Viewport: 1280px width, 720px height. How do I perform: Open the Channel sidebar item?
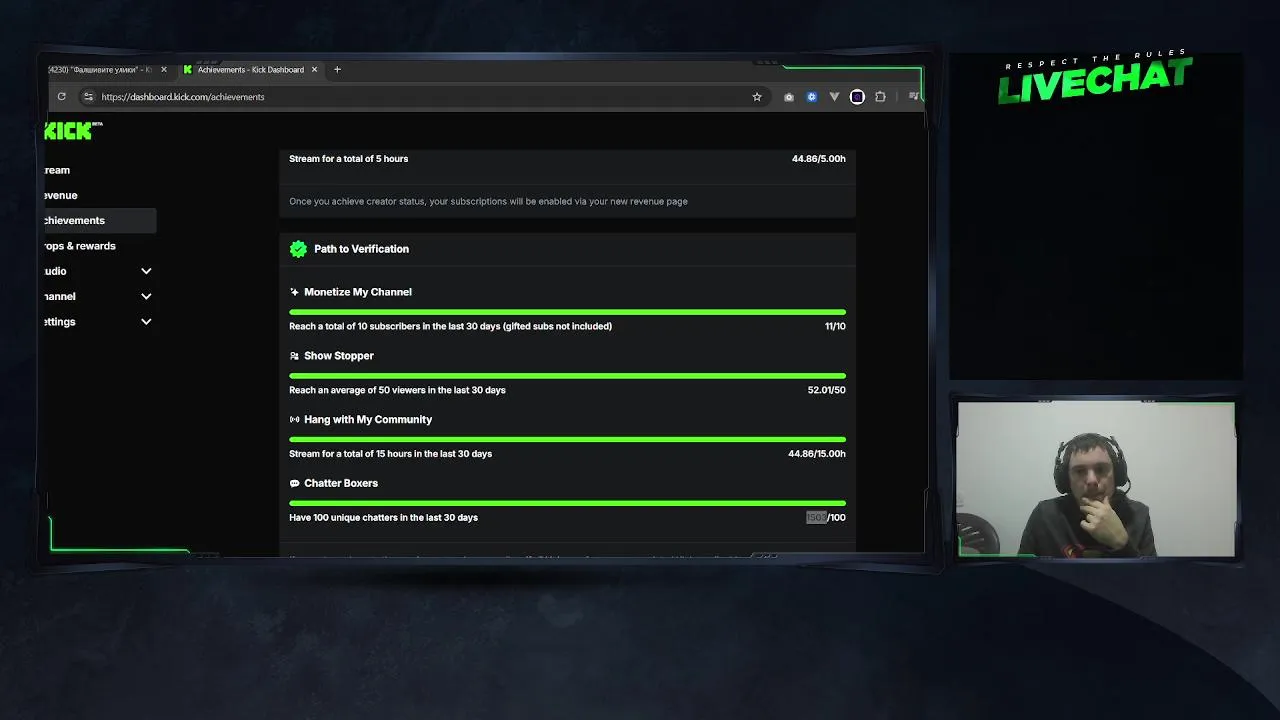coord(59,296)
